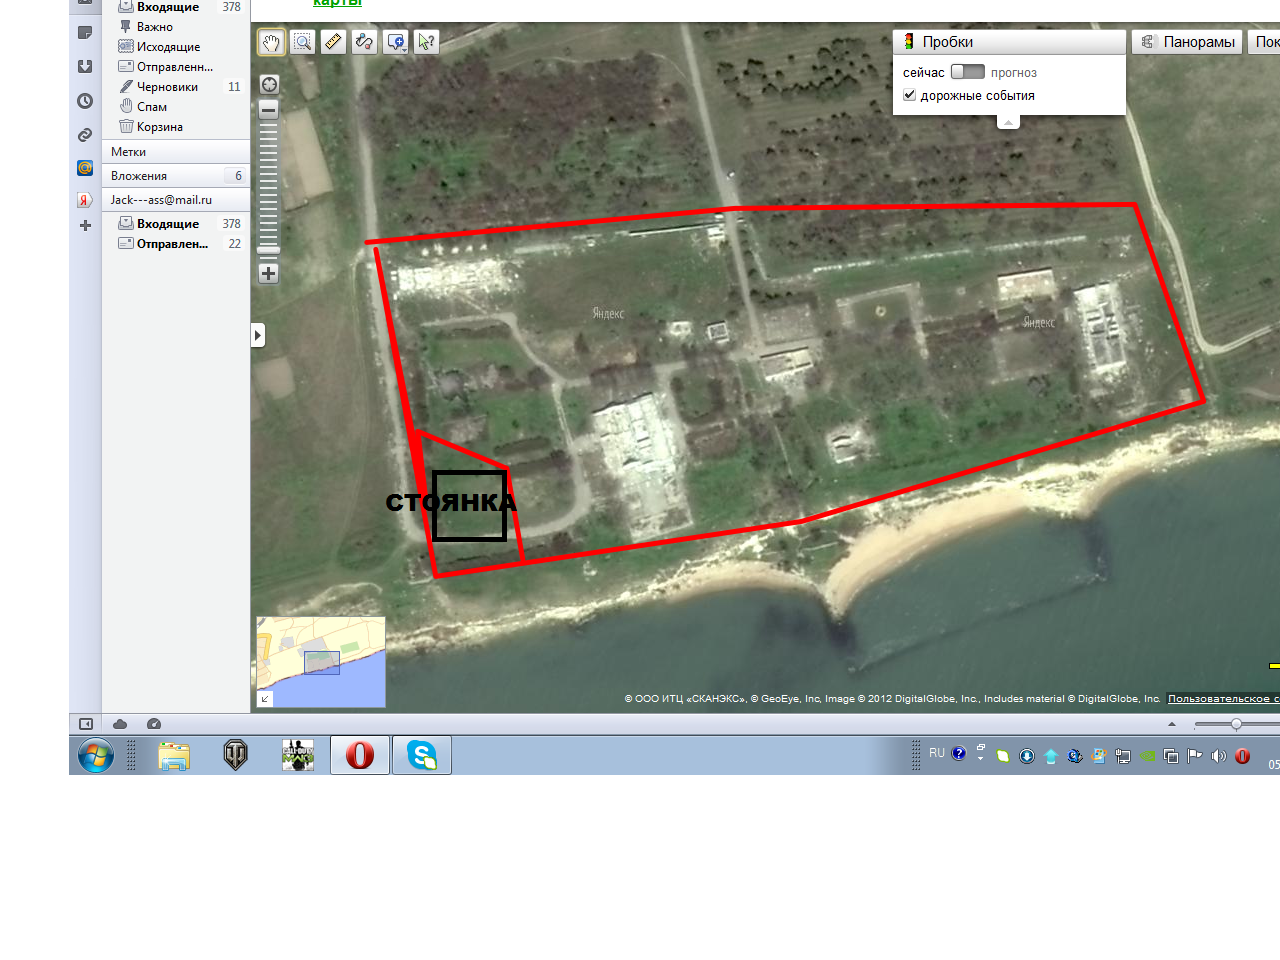This screenshot has width=1280, height=960.
Task: Click the locate-me crosshair button
Action: point(269,85)
